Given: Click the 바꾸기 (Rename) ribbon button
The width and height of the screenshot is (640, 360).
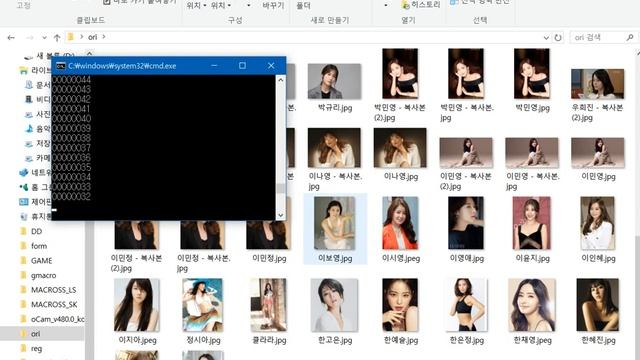Looking at the screenshot, I should tap(273, 6).
